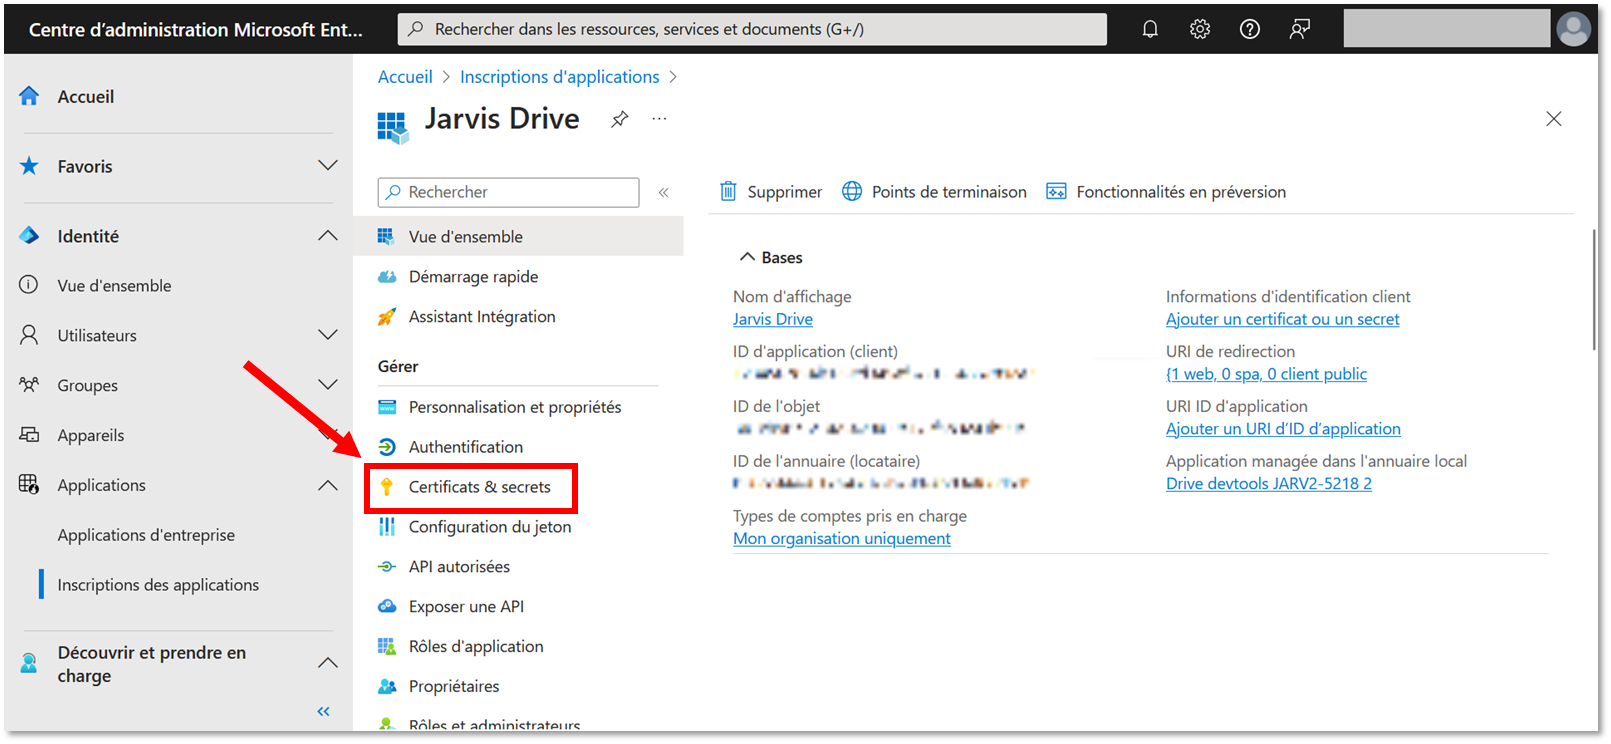This screenshot has height=744, width=1611.
Task: Click Inscriptions d'applications breadcrumb
Action: pos(559,77)
